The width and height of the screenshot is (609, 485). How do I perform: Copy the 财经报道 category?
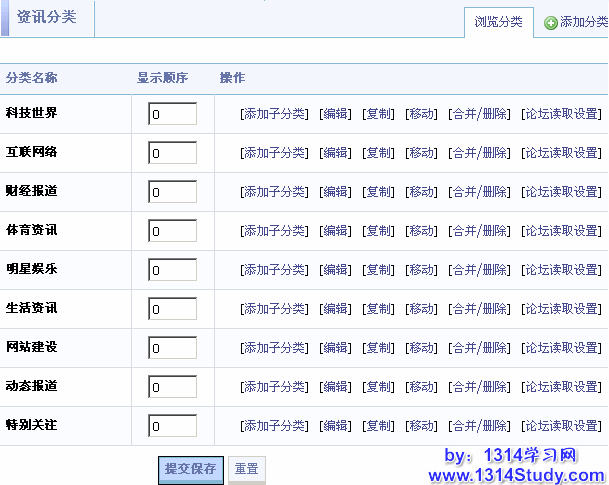point(378,192)
